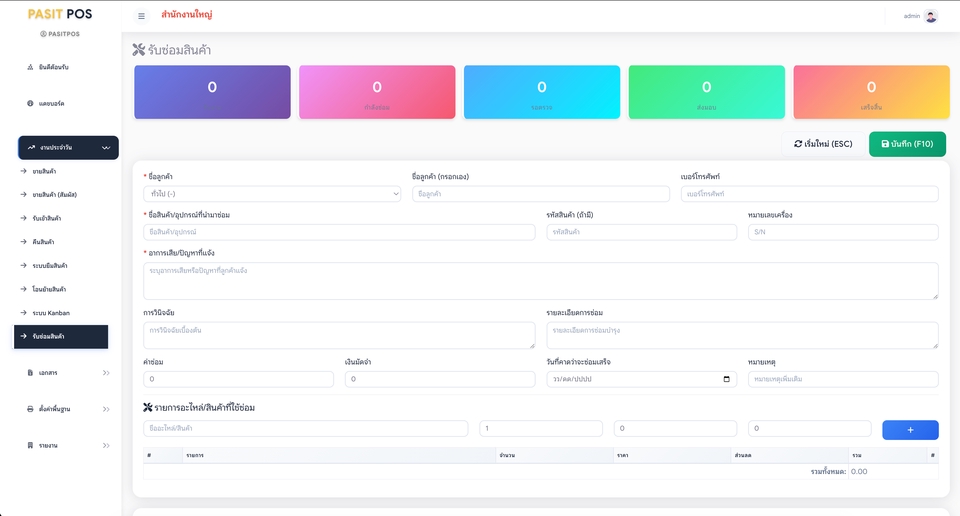Toggle the hamburger sidebar menu icon
Image resolution: width=960 pixels, height=516 pixels.
coord(141,16)
